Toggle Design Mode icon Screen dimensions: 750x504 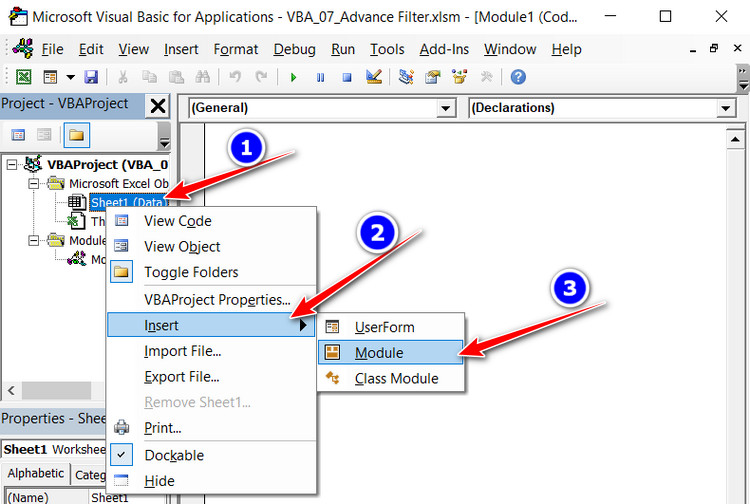click(x=374, y=77)
